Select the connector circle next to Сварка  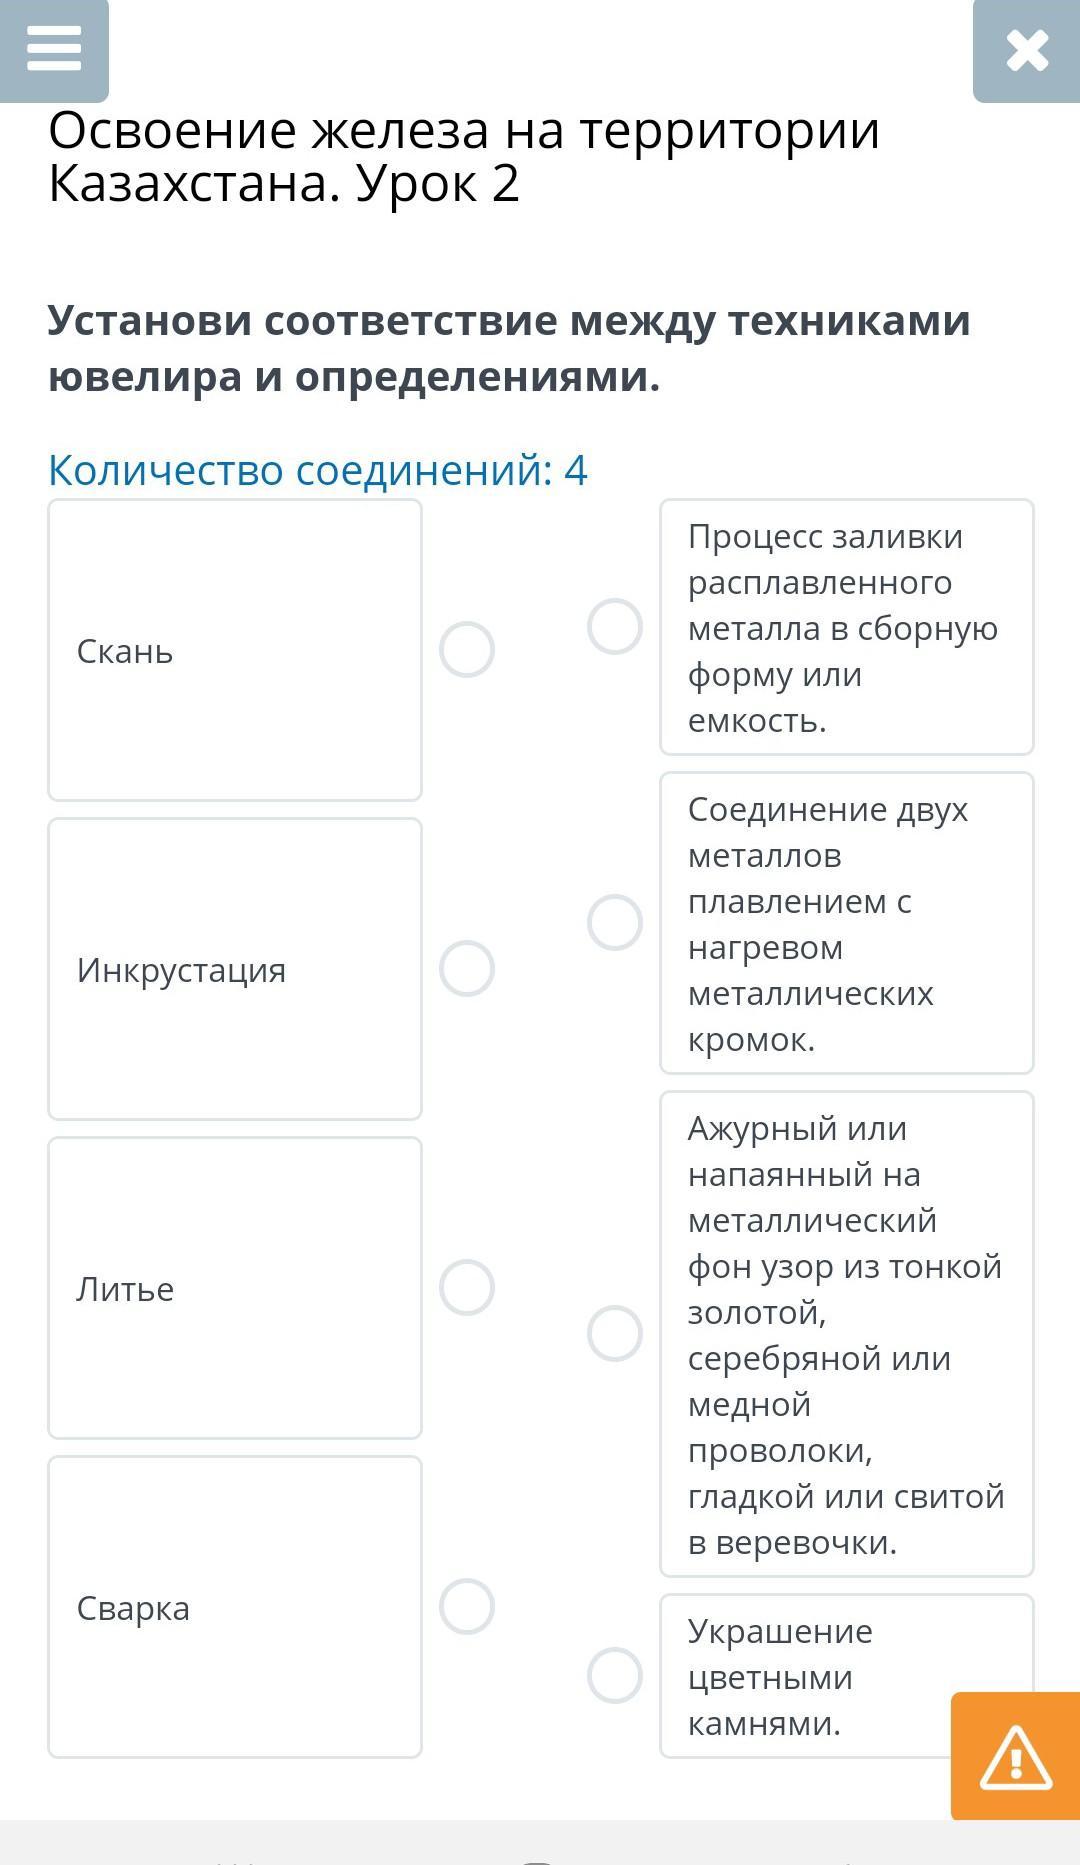[x=467, y=1607]
